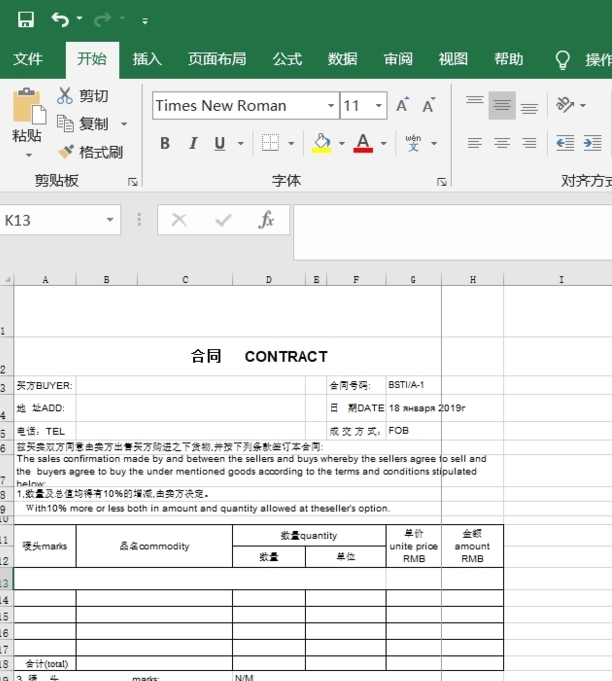The height and width of the screenshot is (681, 612).
Task: Click the 复制 copy button
Action: point(83,124)
